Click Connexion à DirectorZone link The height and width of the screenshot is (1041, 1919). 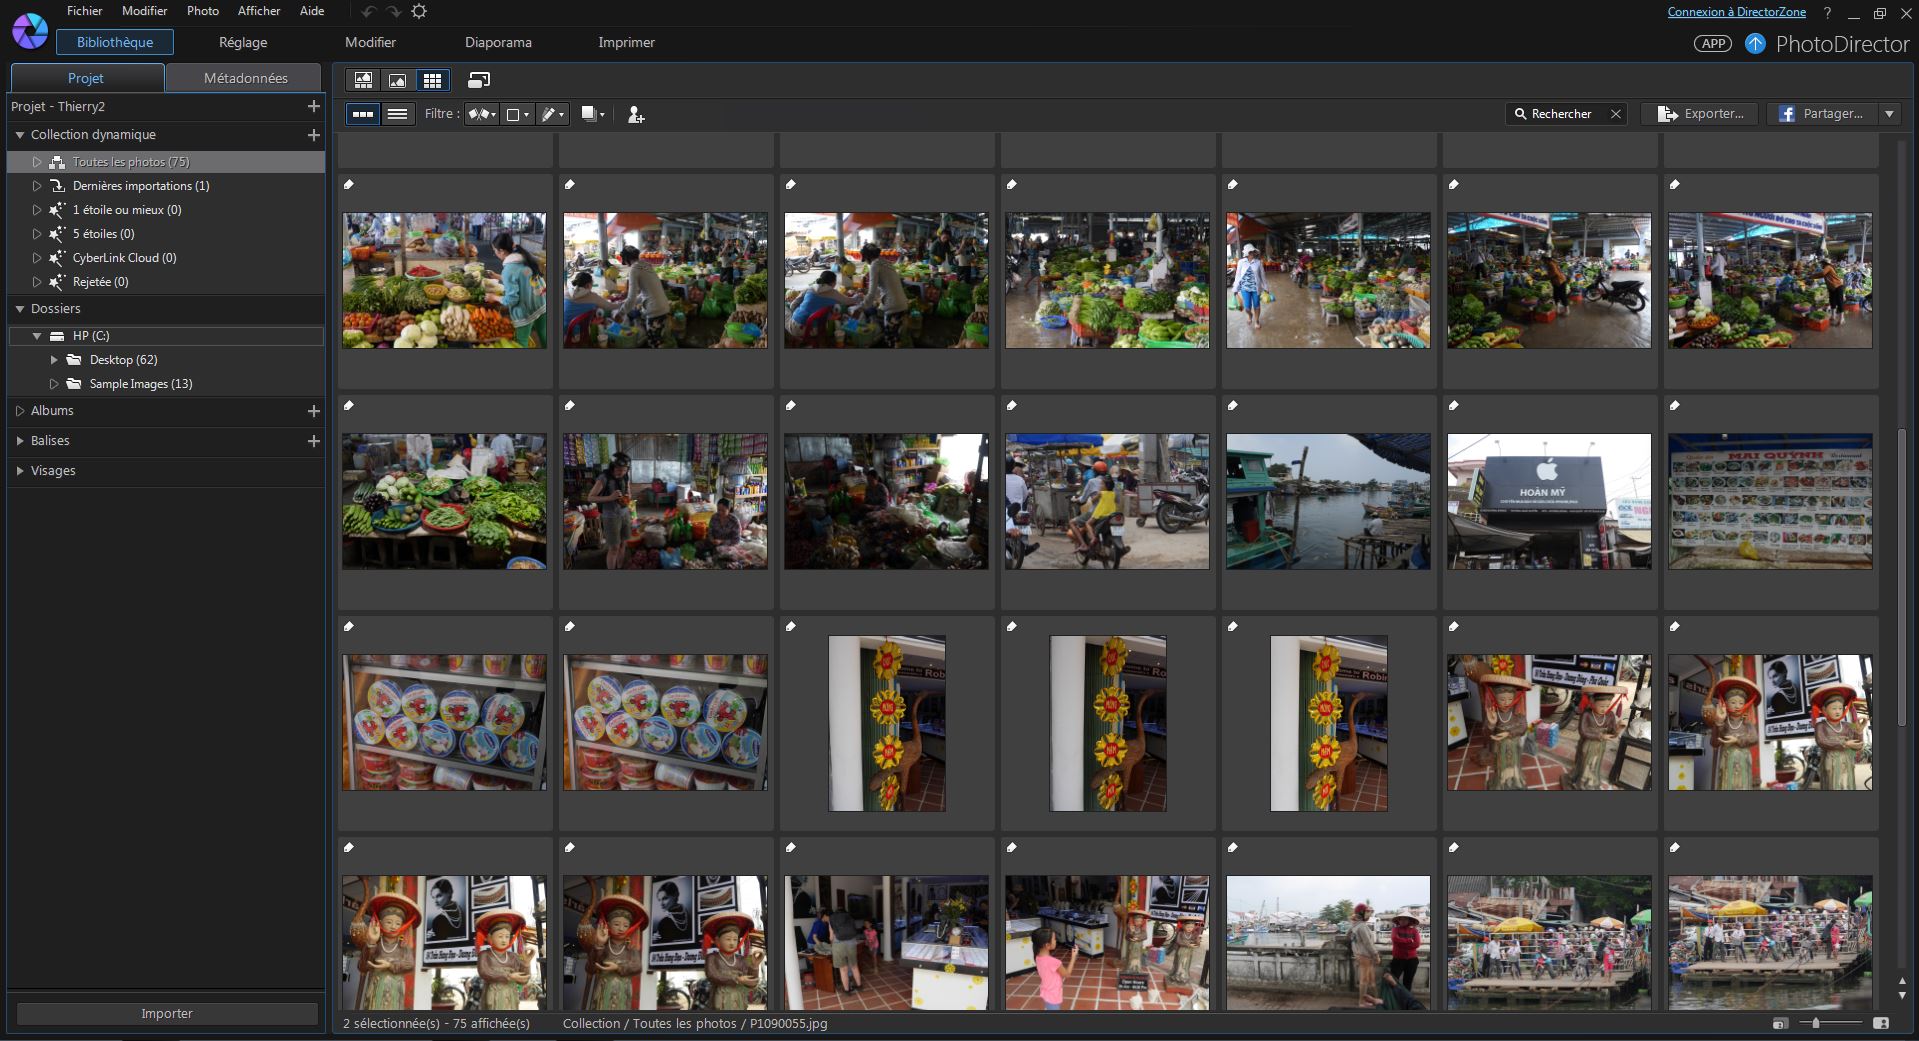click(x=1736, y=12)
